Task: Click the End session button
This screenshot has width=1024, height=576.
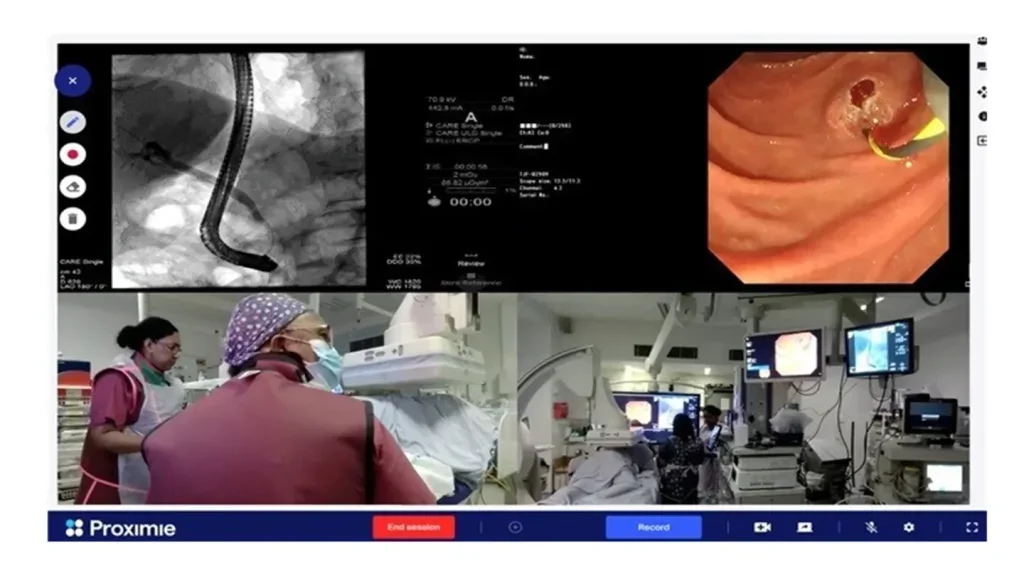Action: 413,527
